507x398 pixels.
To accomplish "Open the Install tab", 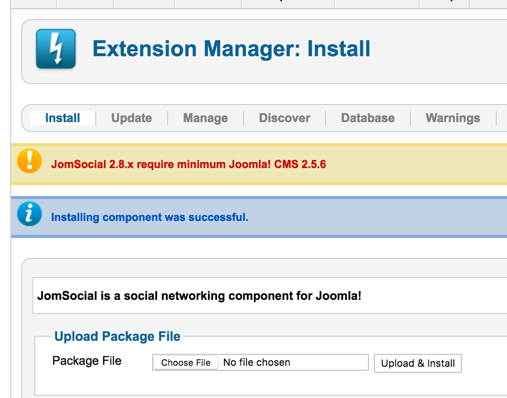I will (x=63, y=118).
